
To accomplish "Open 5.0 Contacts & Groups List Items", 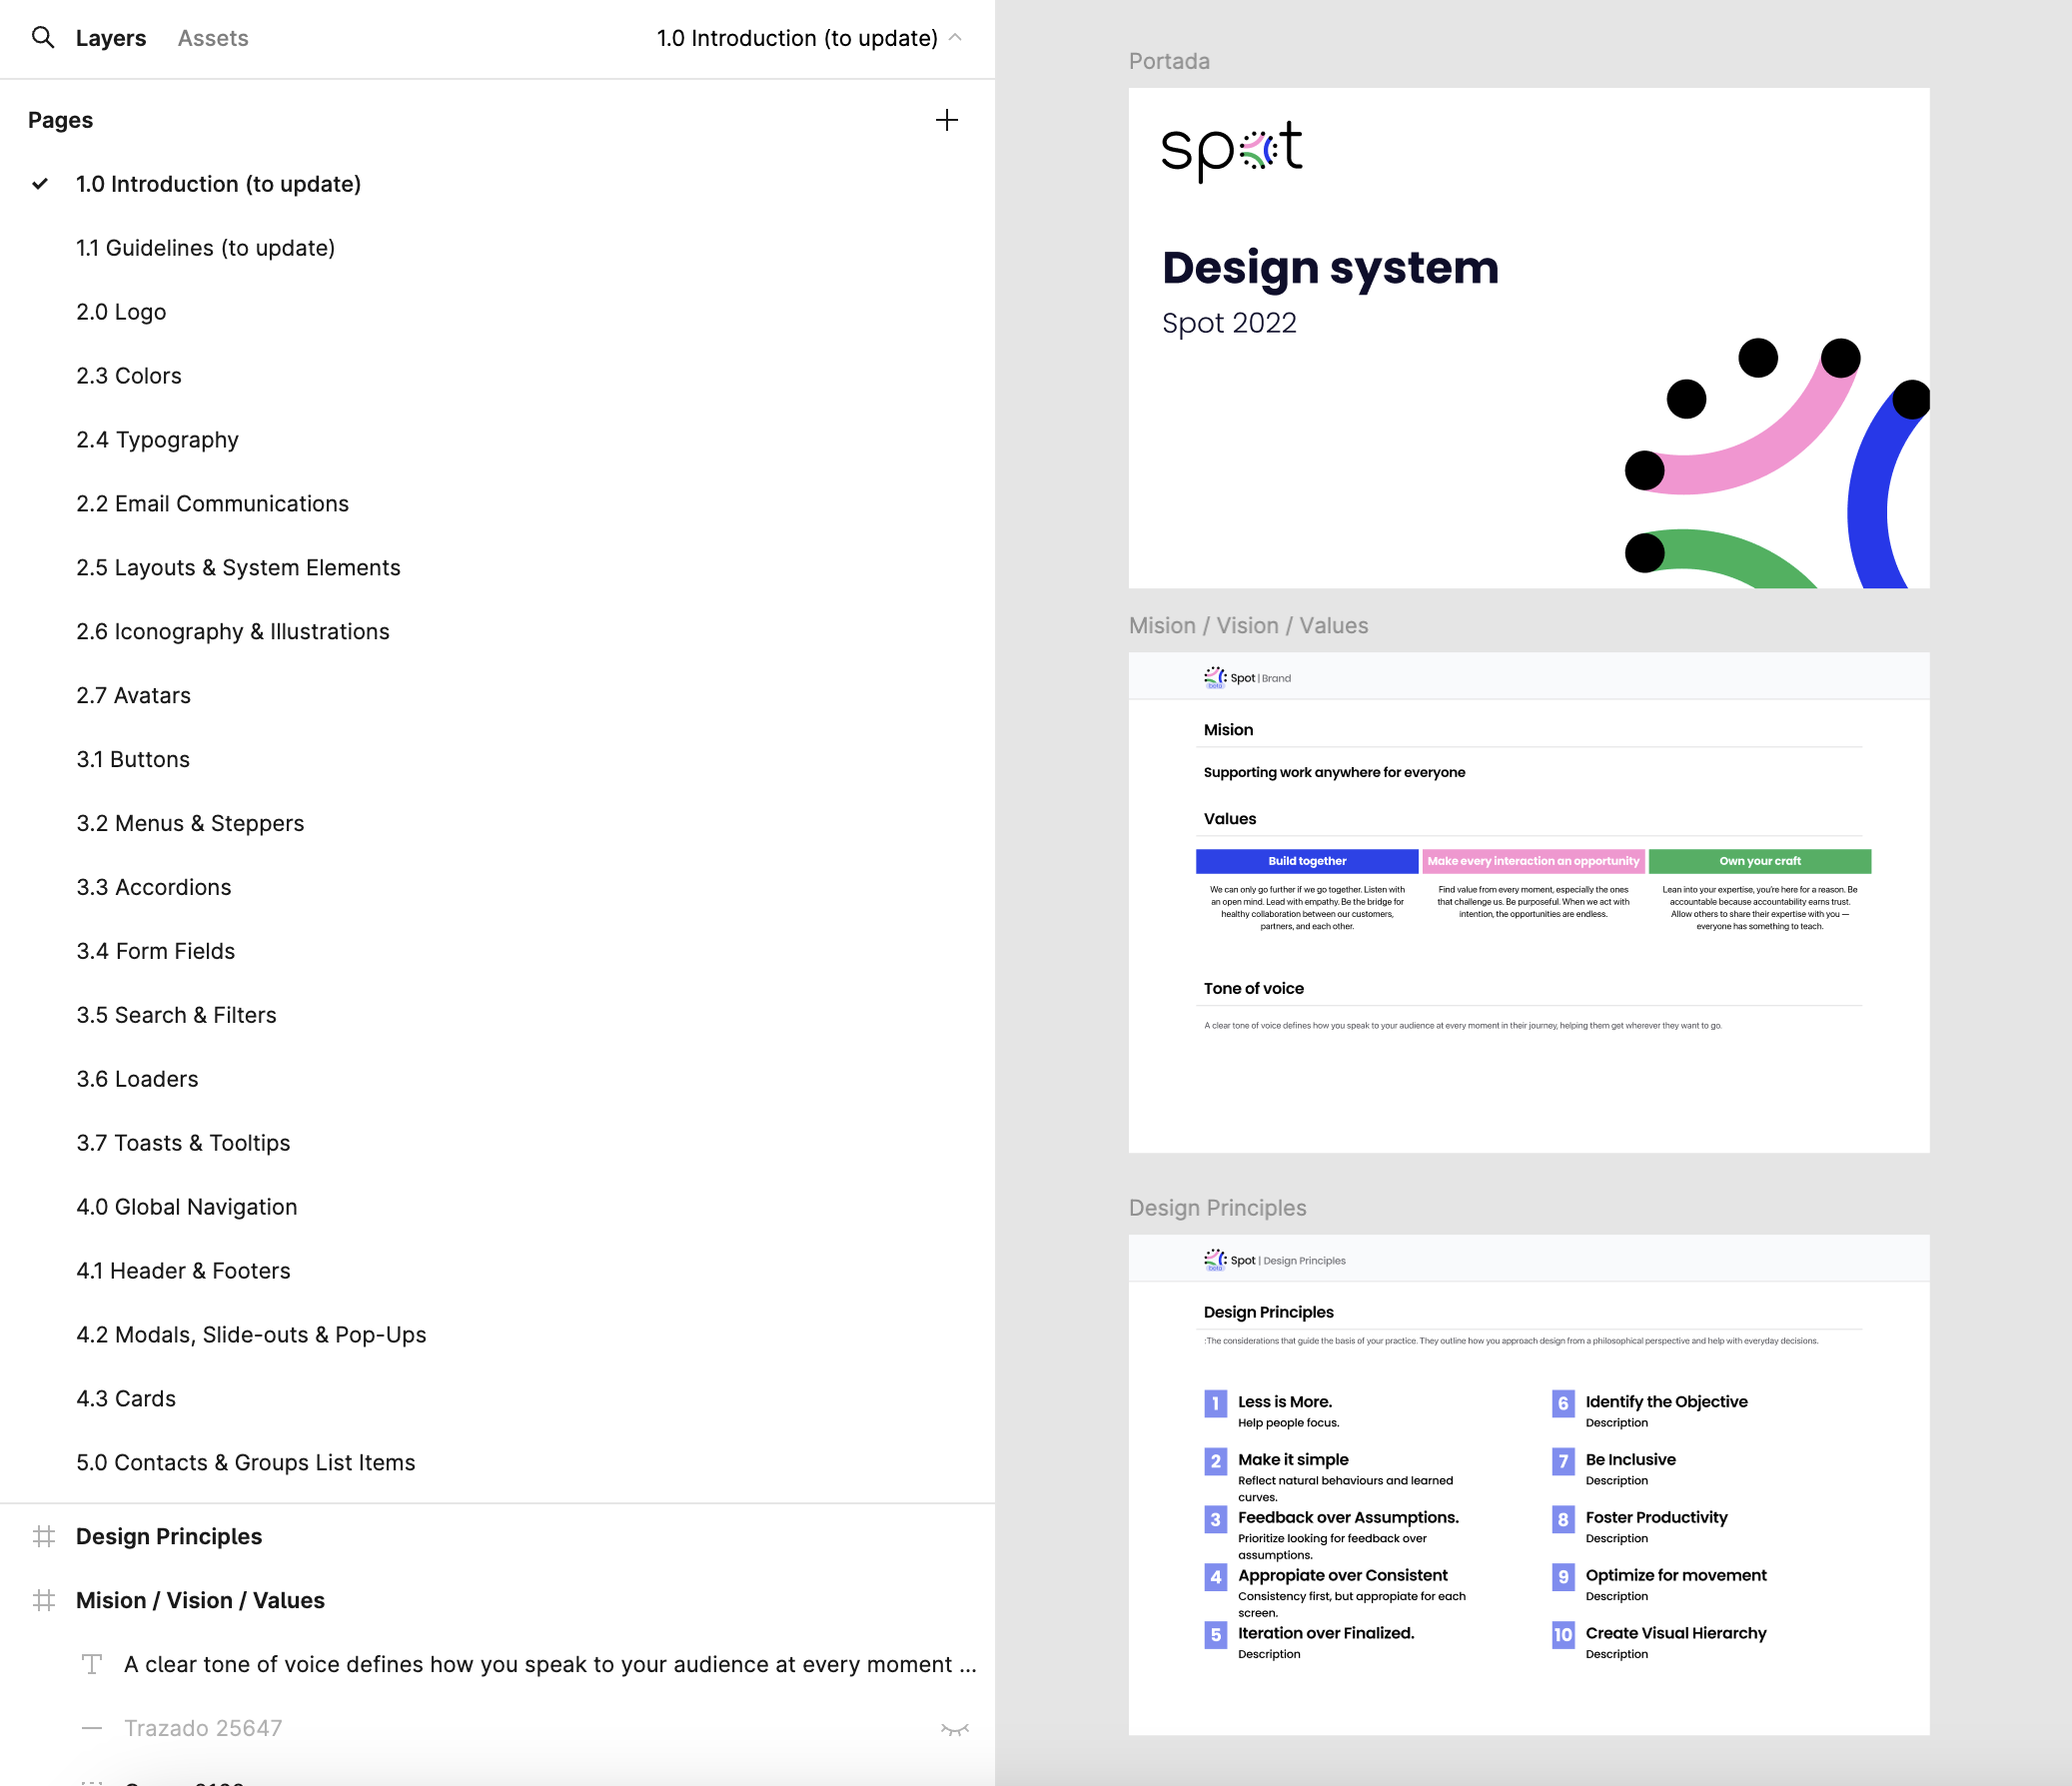I will [246, 1464].
